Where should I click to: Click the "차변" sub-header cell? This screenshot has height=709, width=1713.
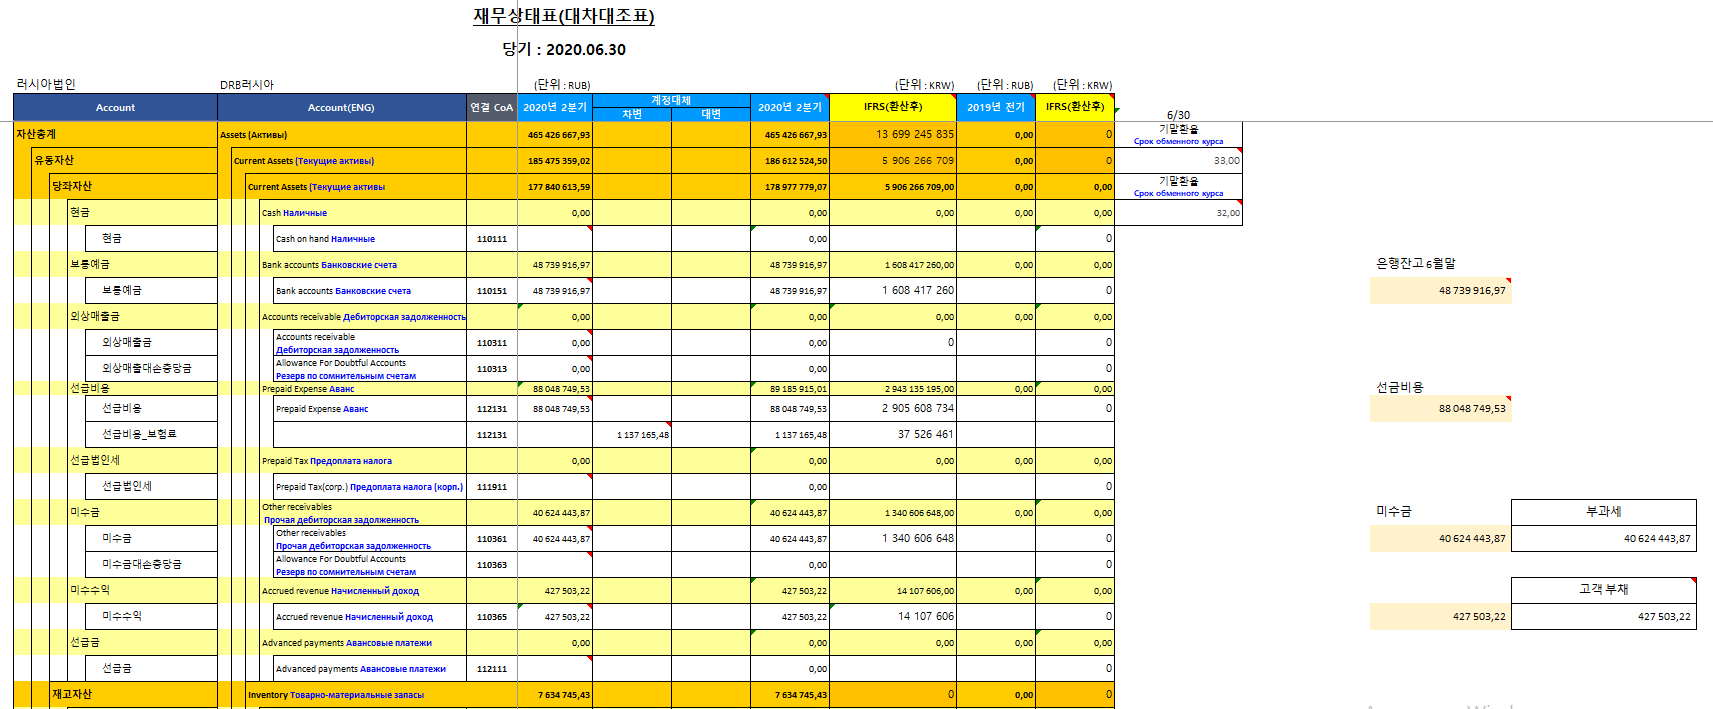[632, 115]
